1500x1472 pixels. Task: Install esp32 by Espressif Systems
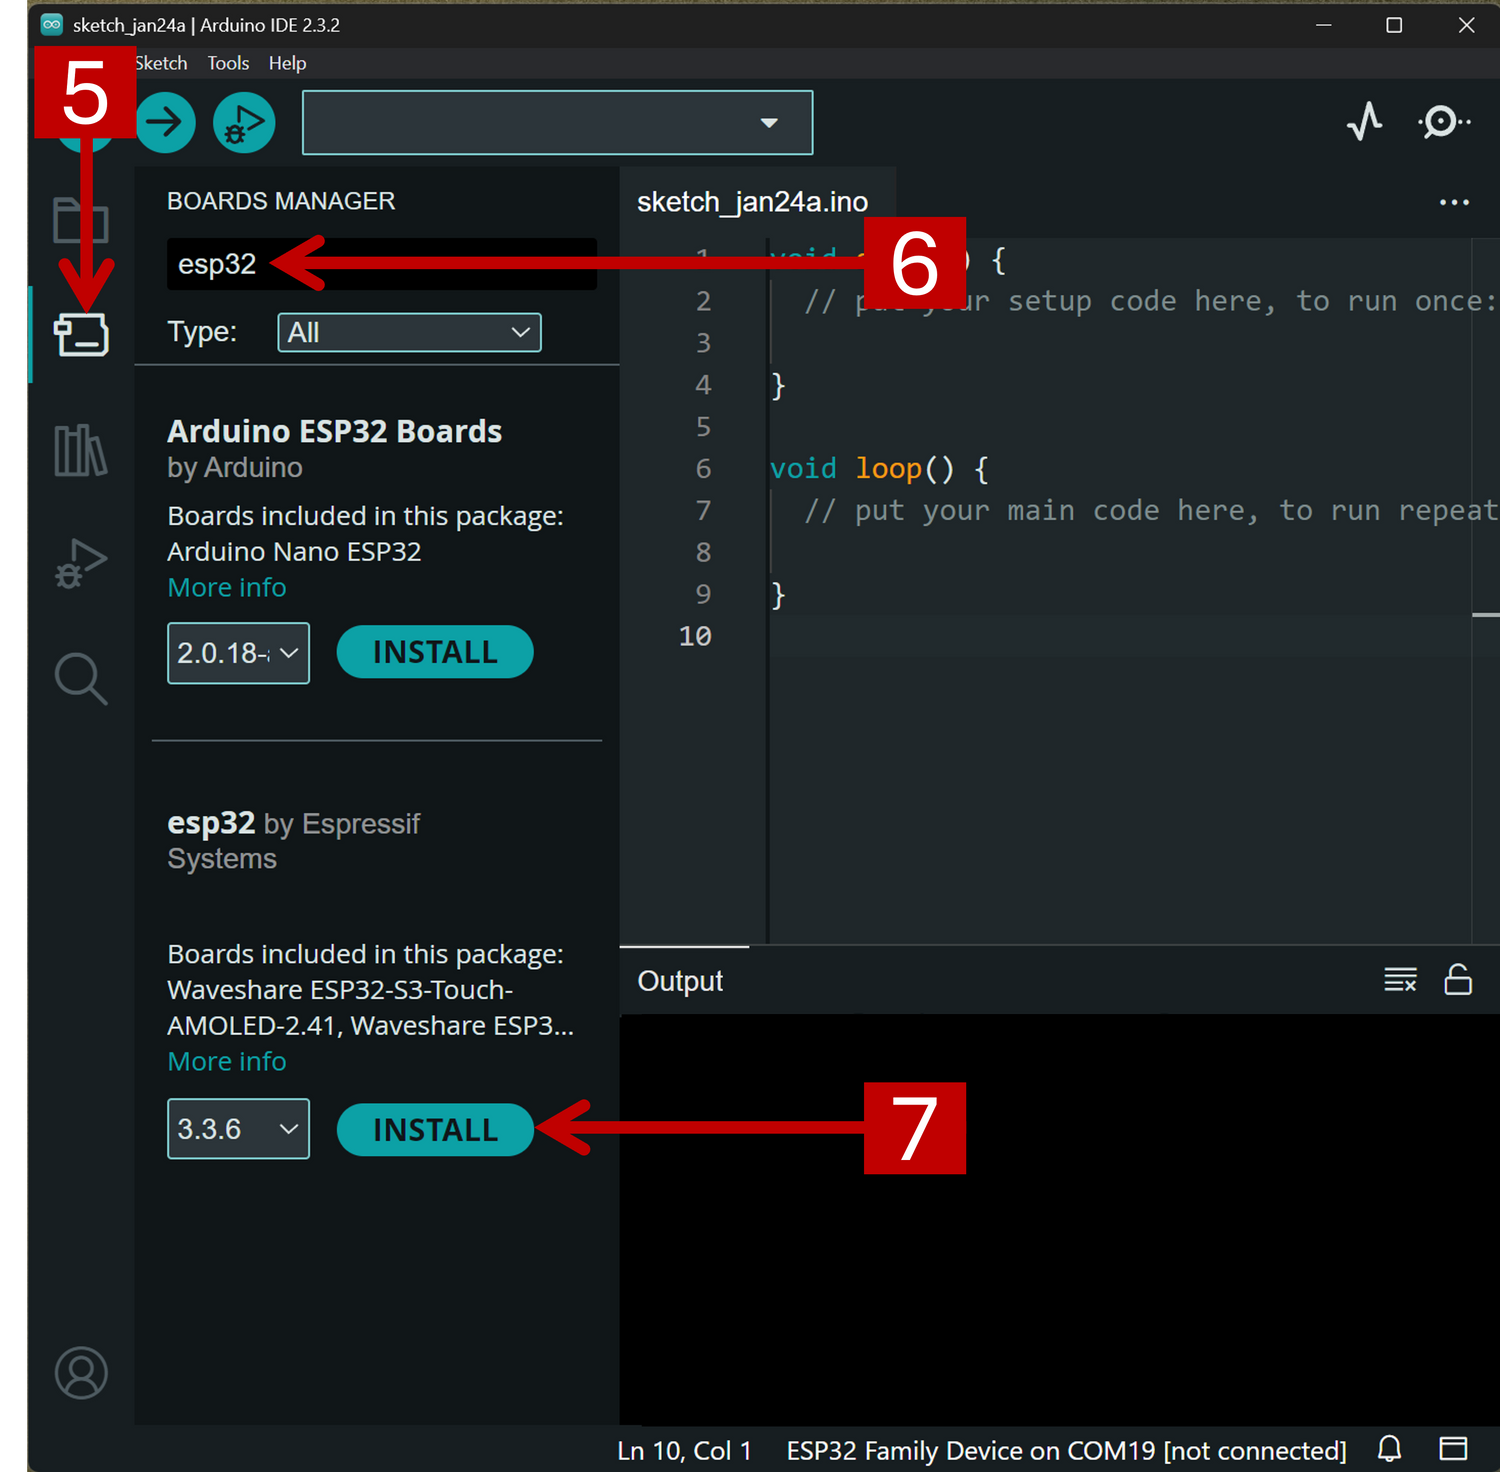tap(435, 1130)
